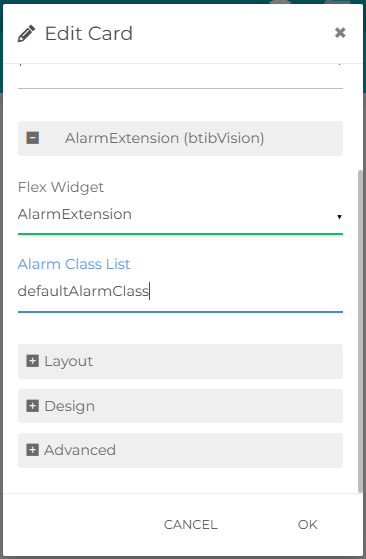The height and width of the screenshot is (559, 366).
Task: Expand Layout with its plus icon
Action: point(32,361)
